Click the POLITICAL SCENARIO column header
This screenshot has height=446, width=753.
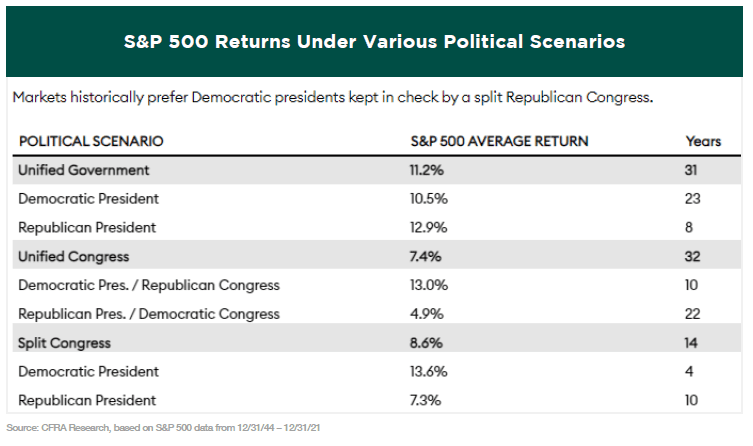click(91, 141)
